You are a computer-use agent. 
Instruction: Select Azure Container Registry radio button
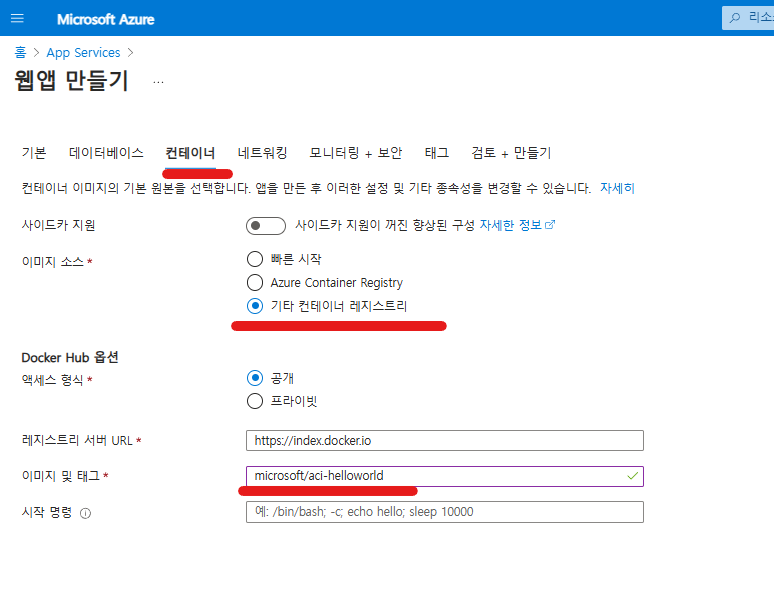[255, 282]
